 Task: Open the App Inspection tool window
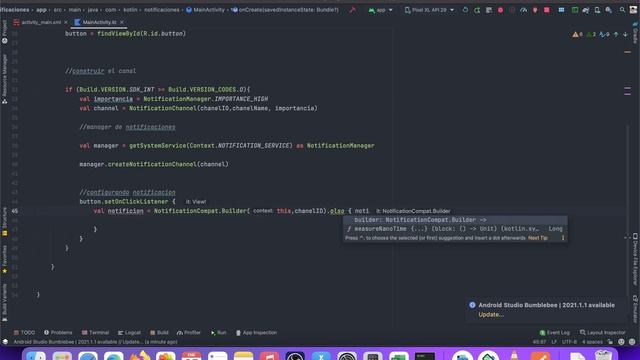click(256, 333)
